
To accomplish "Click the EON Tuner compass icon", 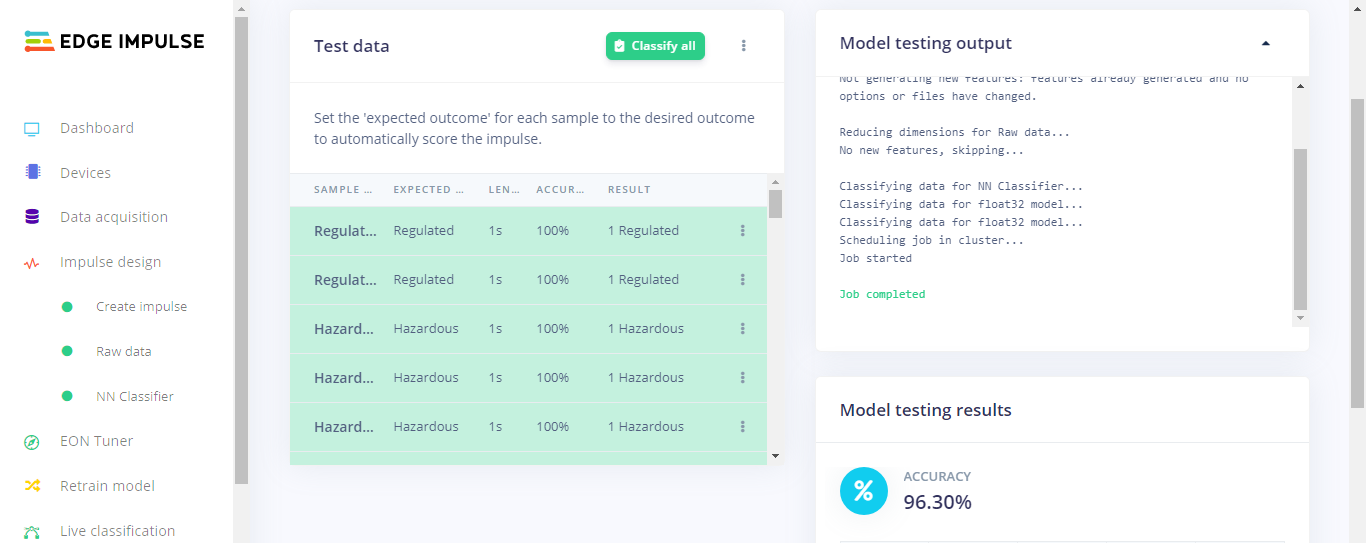I will (32, 442).
